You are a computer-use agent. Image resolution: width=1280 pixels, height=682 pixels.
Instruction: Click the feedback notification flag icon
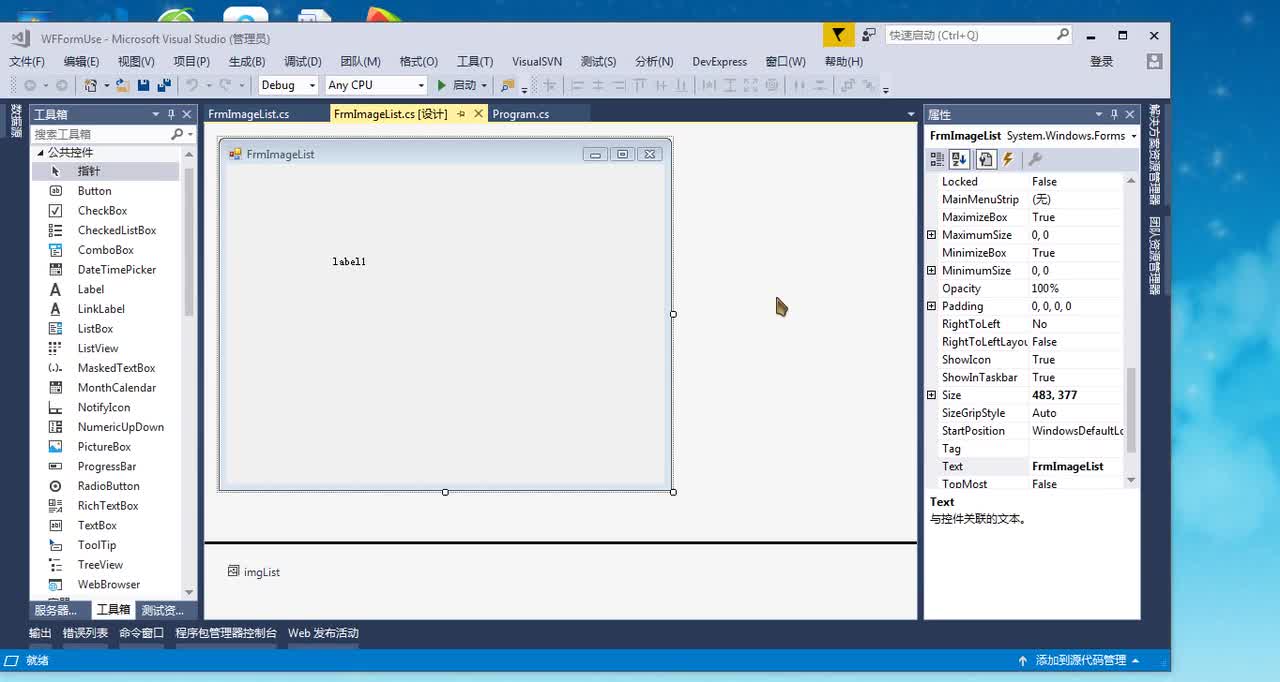point(838,35)
